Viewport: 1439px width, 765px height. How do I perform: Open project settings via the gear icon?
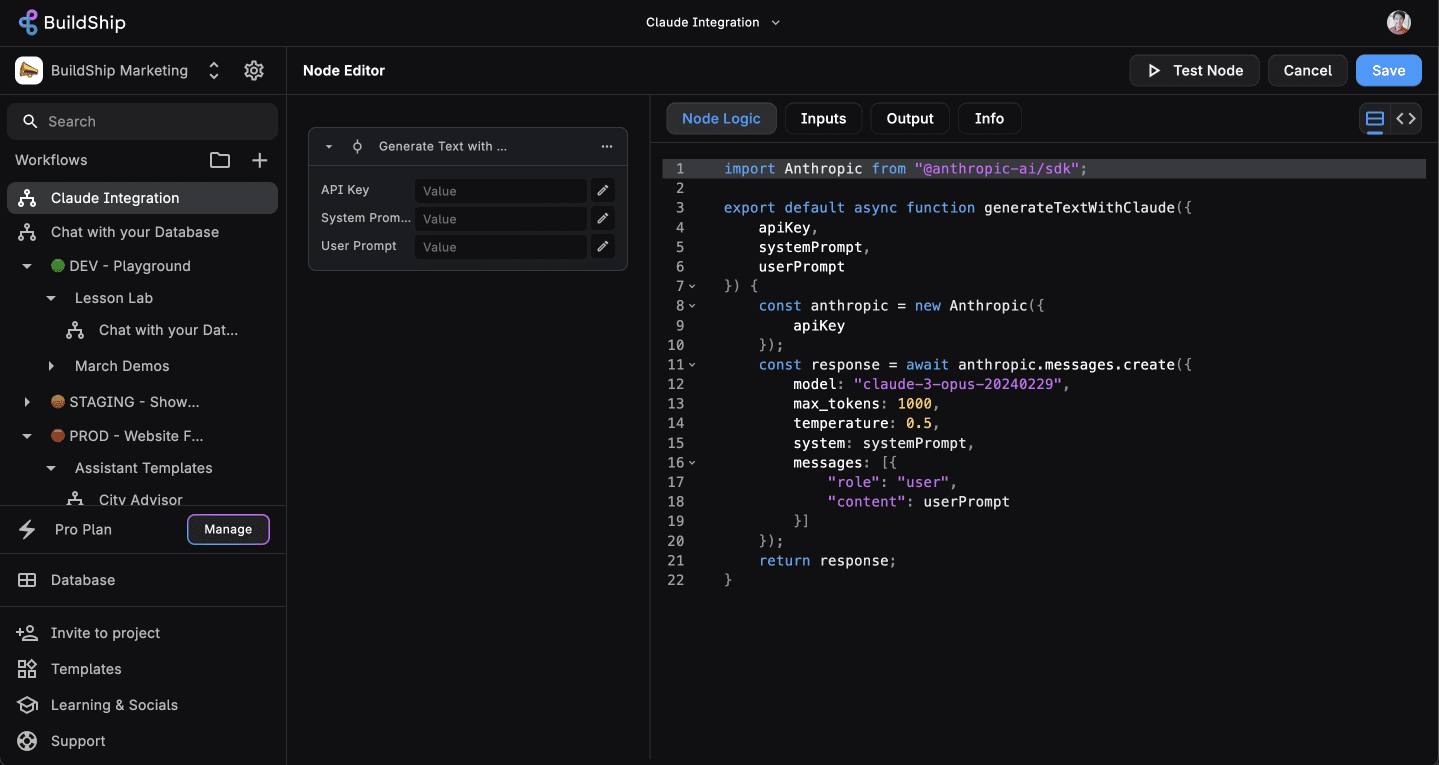253,70
